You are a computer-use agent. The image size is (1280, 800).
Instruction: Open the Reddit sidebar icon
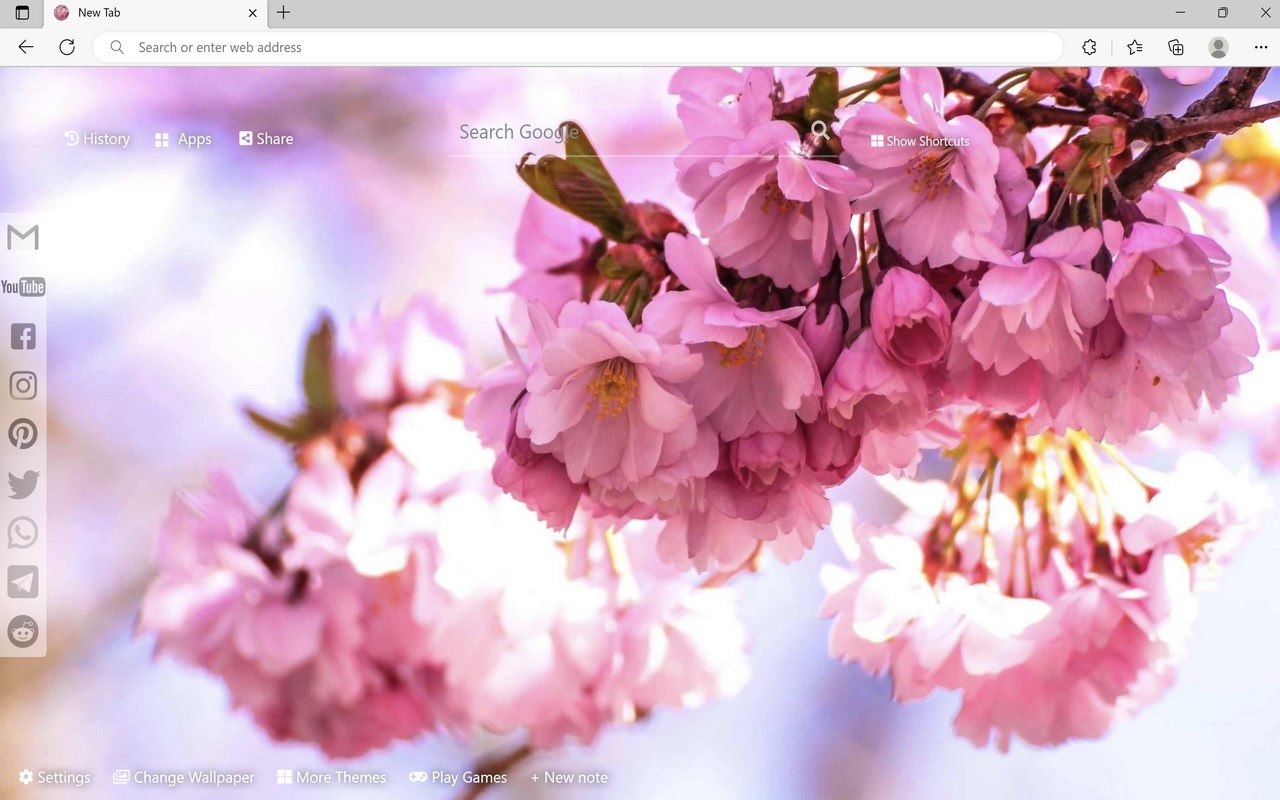click(23, 631)
